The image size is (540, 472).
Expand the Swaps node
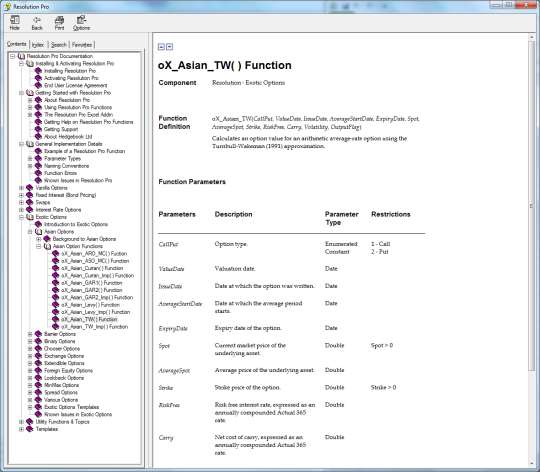pos(21,202)
